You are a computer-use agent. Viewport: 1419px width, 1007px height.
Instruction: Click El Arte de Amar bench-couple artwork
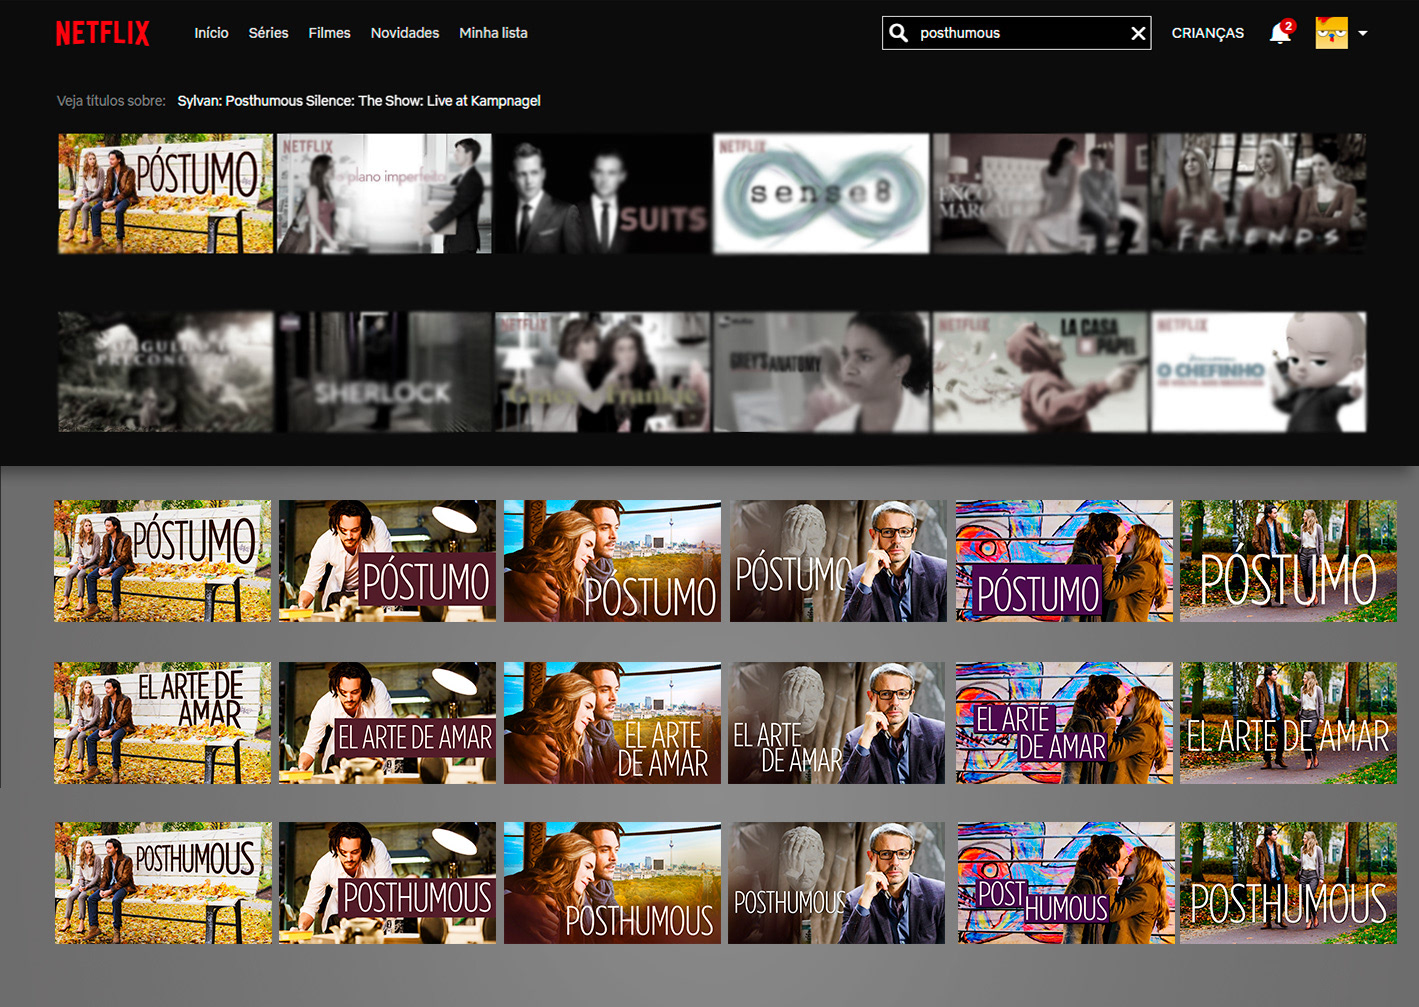[162, 723]
